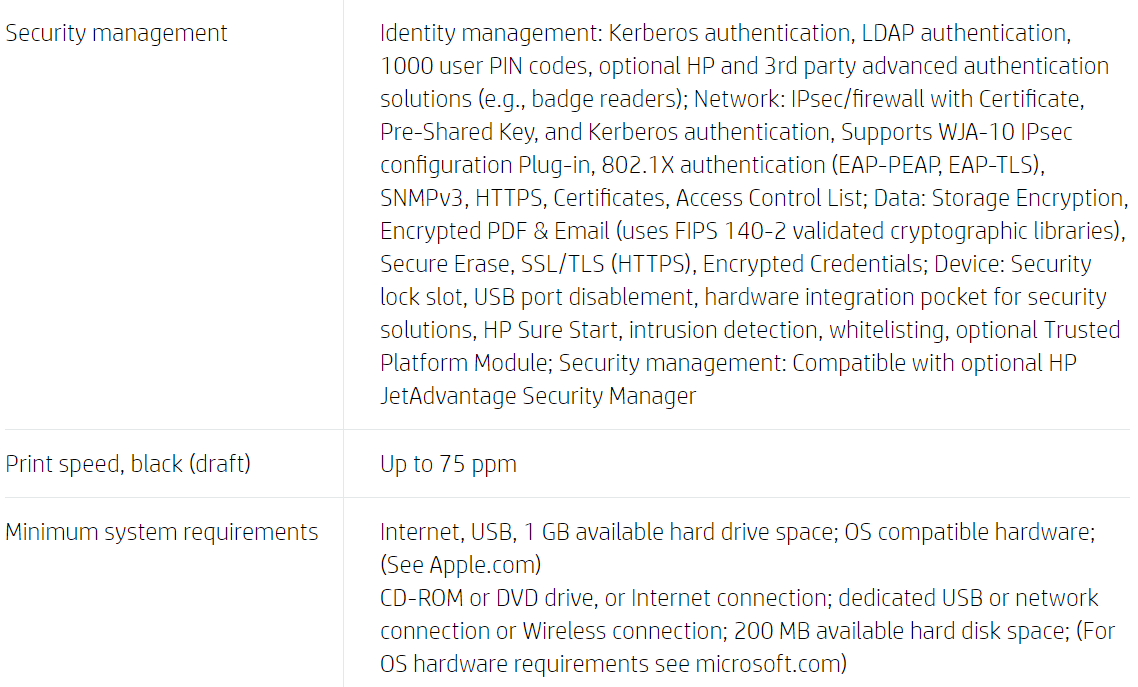Image resolution: width=1138 pixels, height=687 pixels.
Task: Click "Encrypted PDF & Email" text
Action: click(494, 231)
